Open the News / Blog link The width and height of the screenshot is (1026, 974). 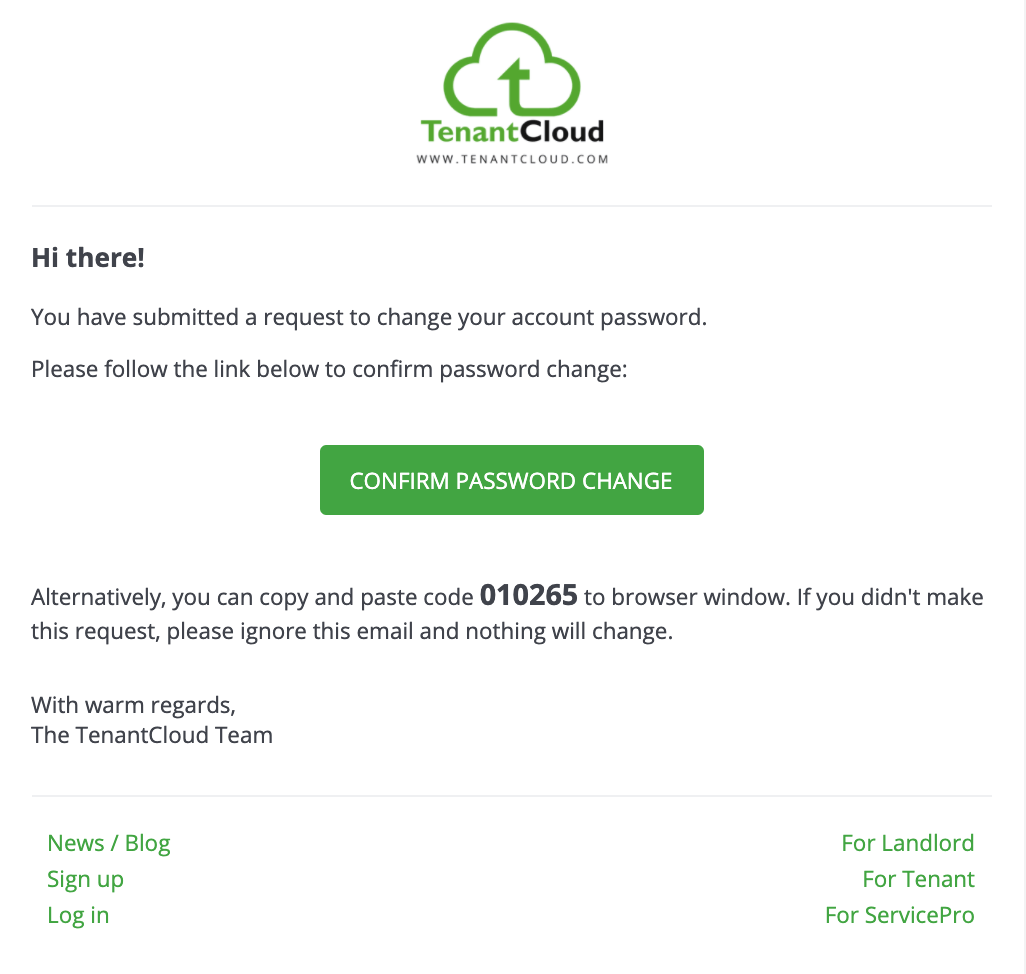pos(109,843)
